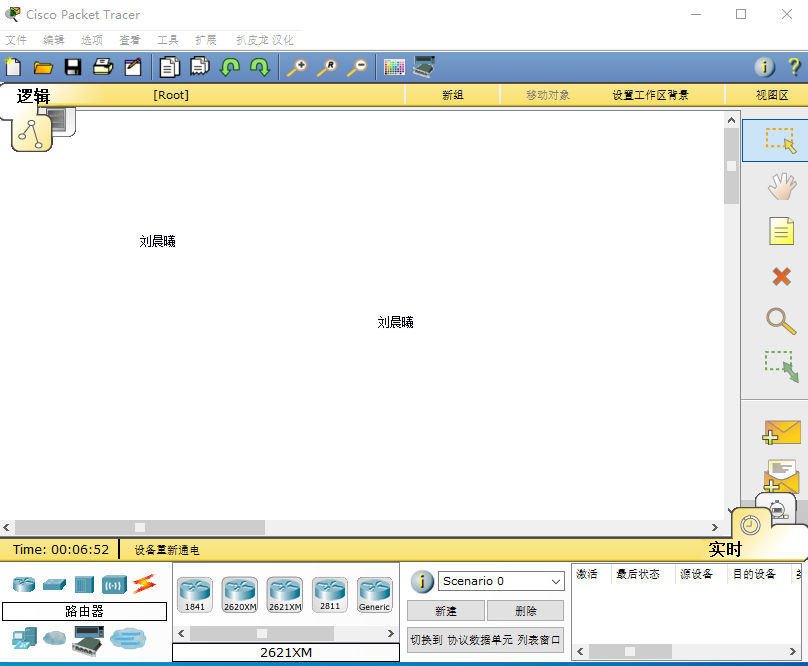Image resolution: width=808 pixels, height=666 pixels.
Task: Click the Paste icon in toolbar
Action: pos(199,67)
